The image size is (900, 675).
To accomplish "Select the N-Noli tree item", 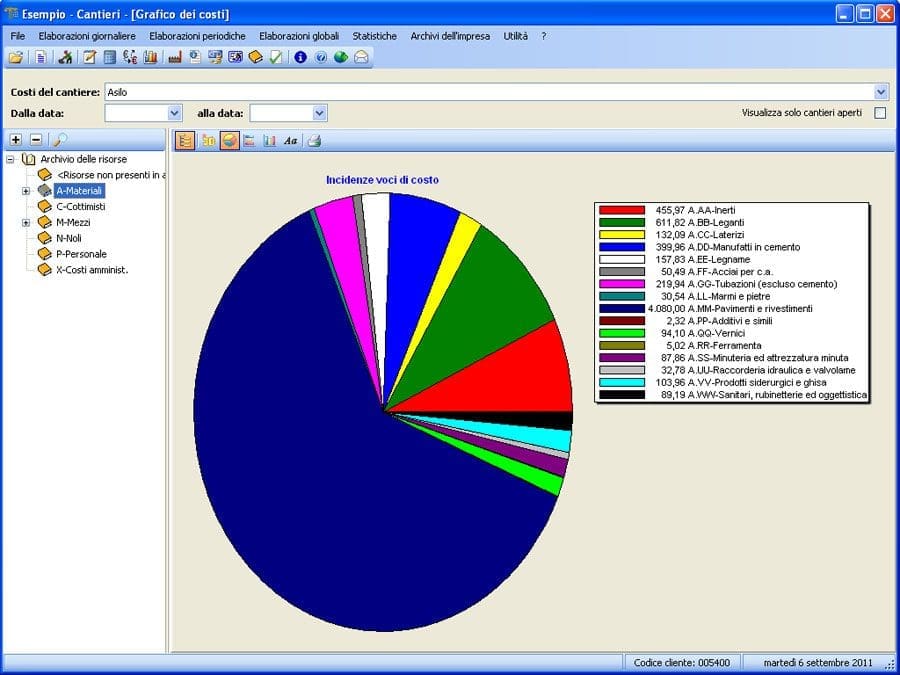I will click(x=69, y=238).
